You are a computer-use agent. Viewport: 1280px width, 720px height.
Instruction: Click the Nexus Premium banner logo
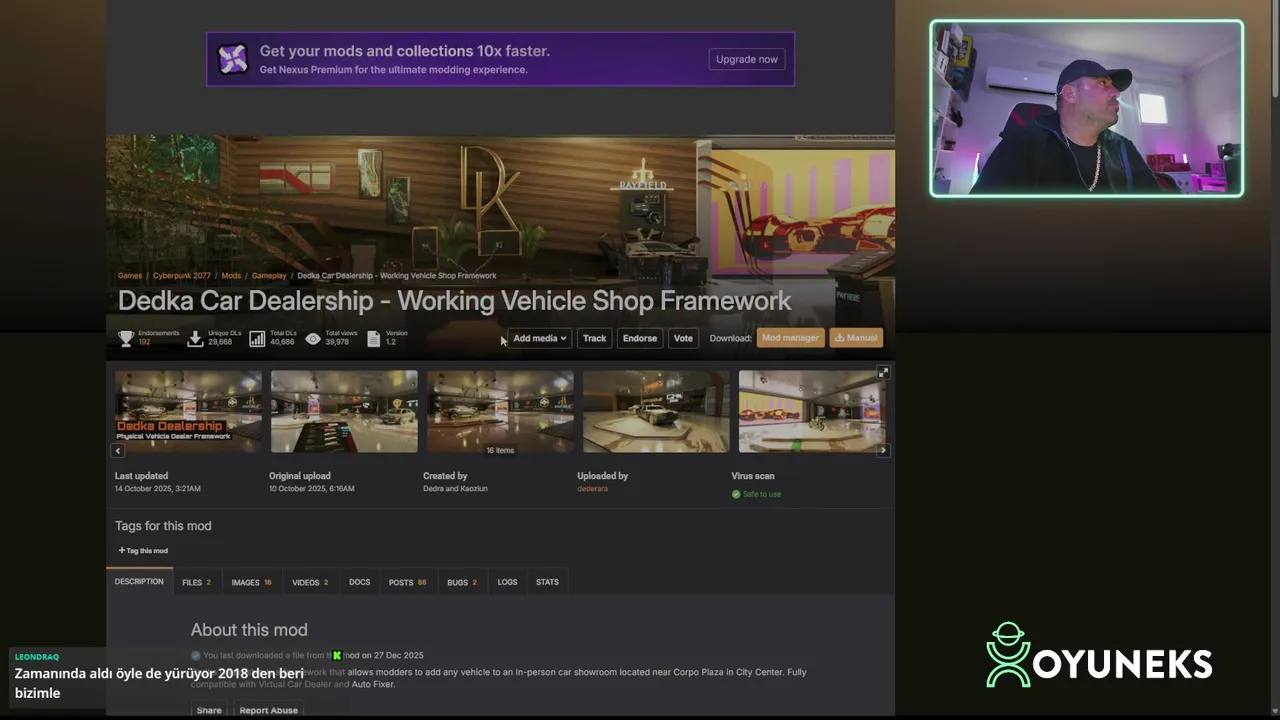coord(233,59)
